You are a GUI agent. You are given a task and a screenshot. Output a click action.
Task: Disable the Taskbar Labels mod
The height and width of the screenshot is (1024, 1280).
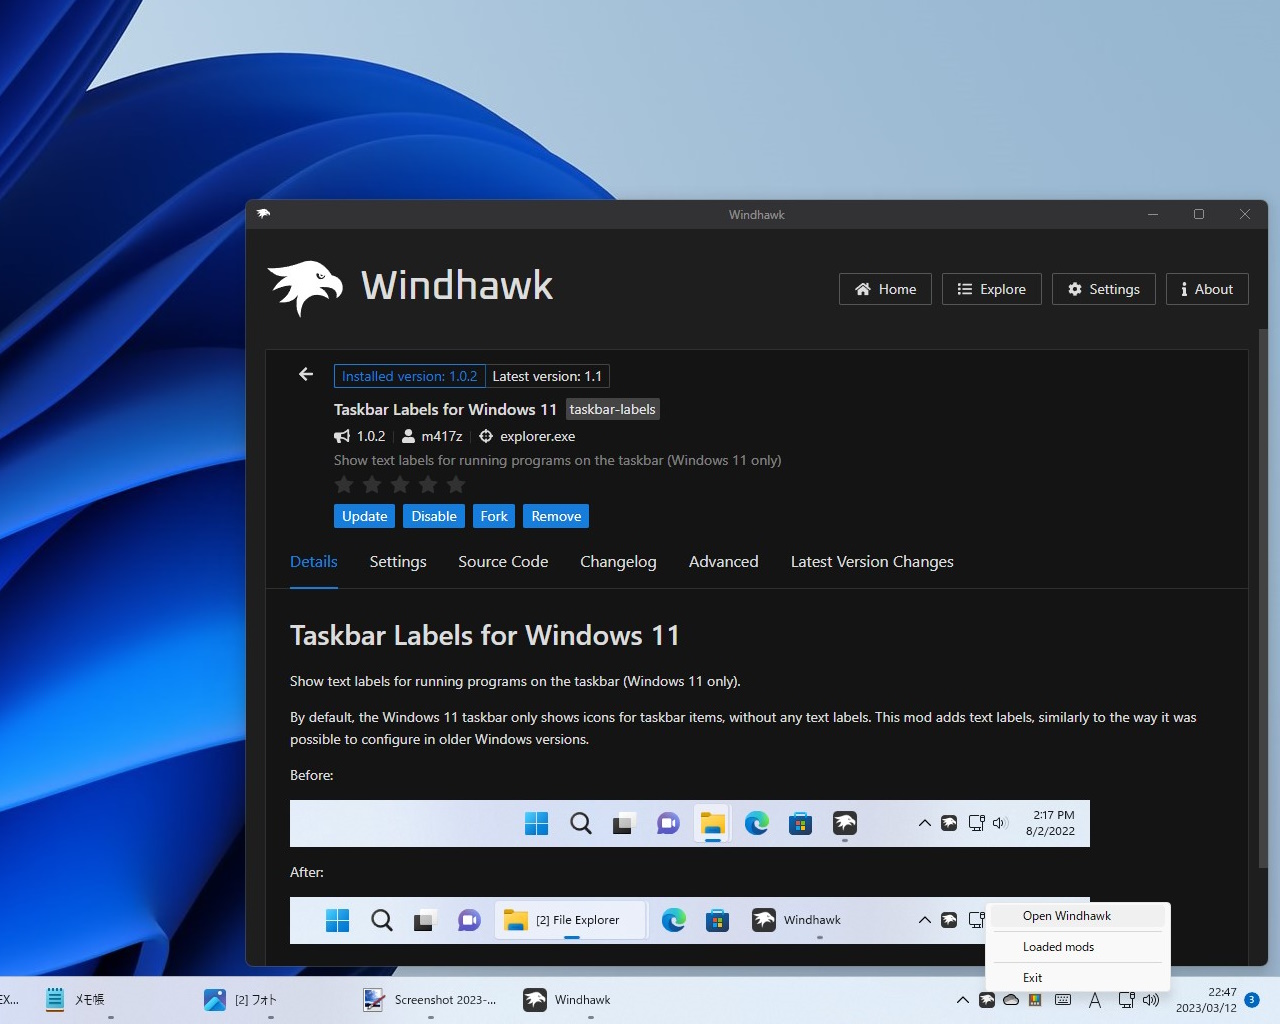click(433, 516)
